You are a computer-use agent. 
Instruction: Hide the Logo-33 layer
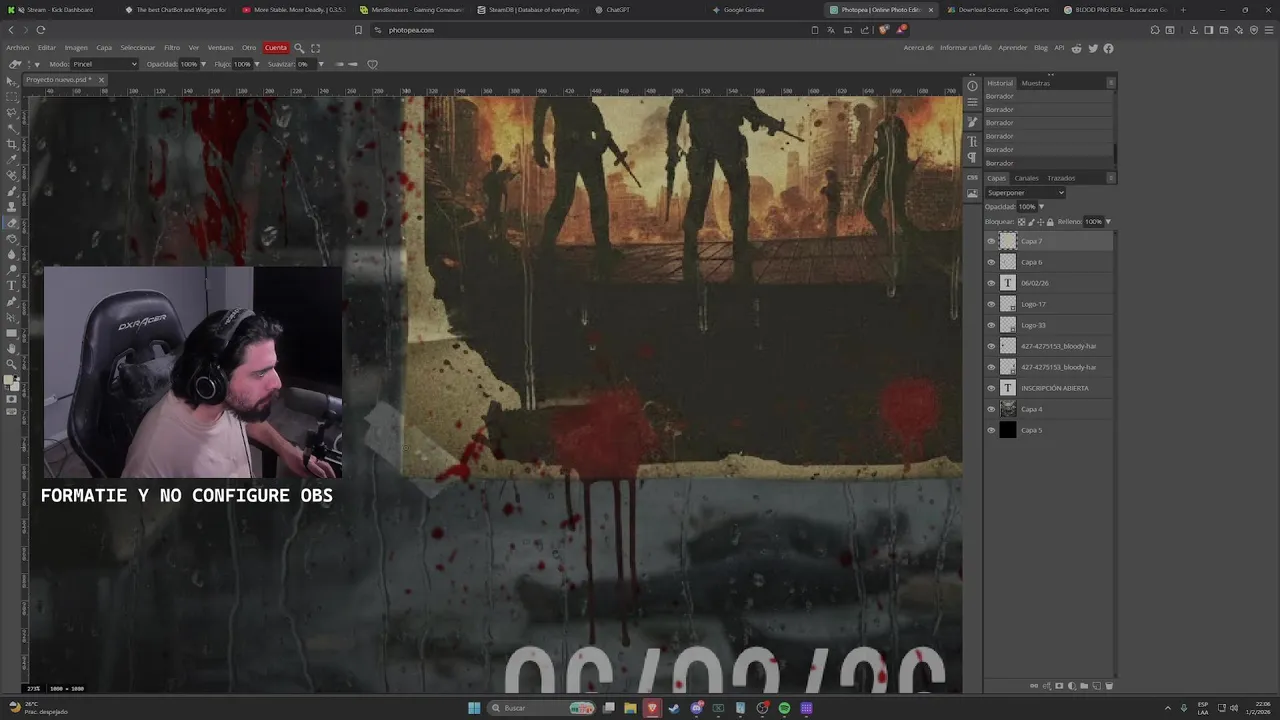pyautogui.click(x=991, y=325)
